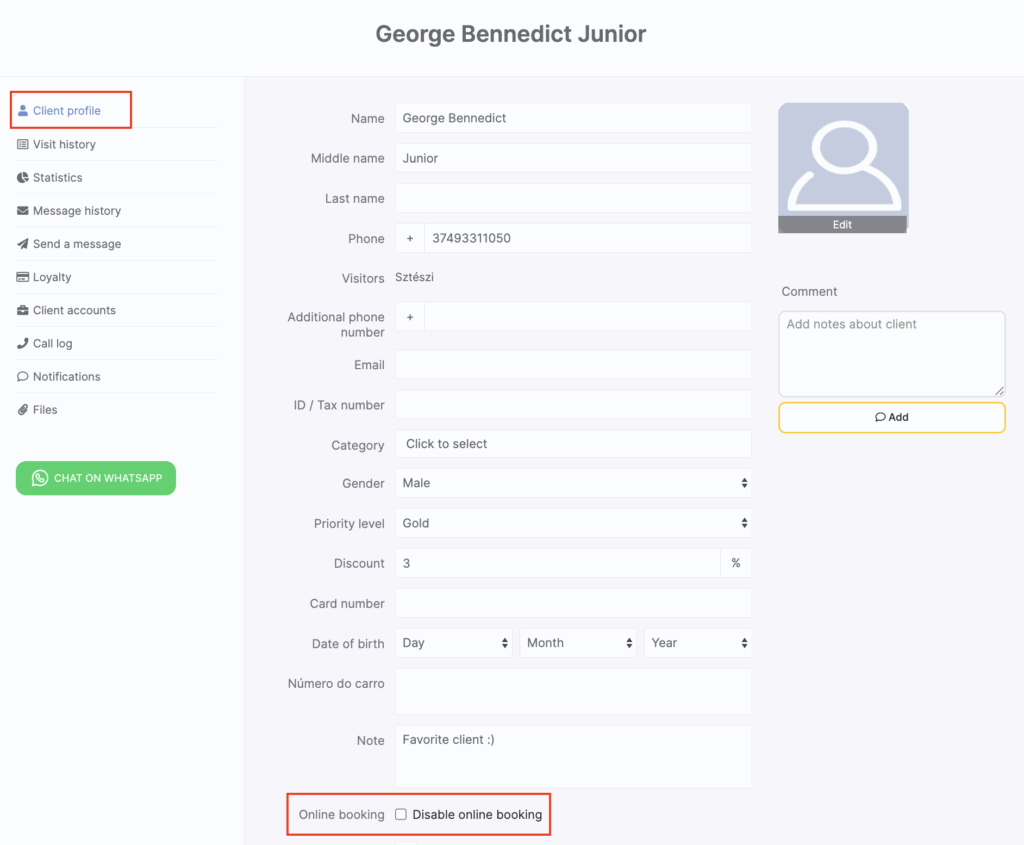This screenshot has height=845, width=1024.
Task: Open the Month of birth dropdown
Action: click(578, 643)
